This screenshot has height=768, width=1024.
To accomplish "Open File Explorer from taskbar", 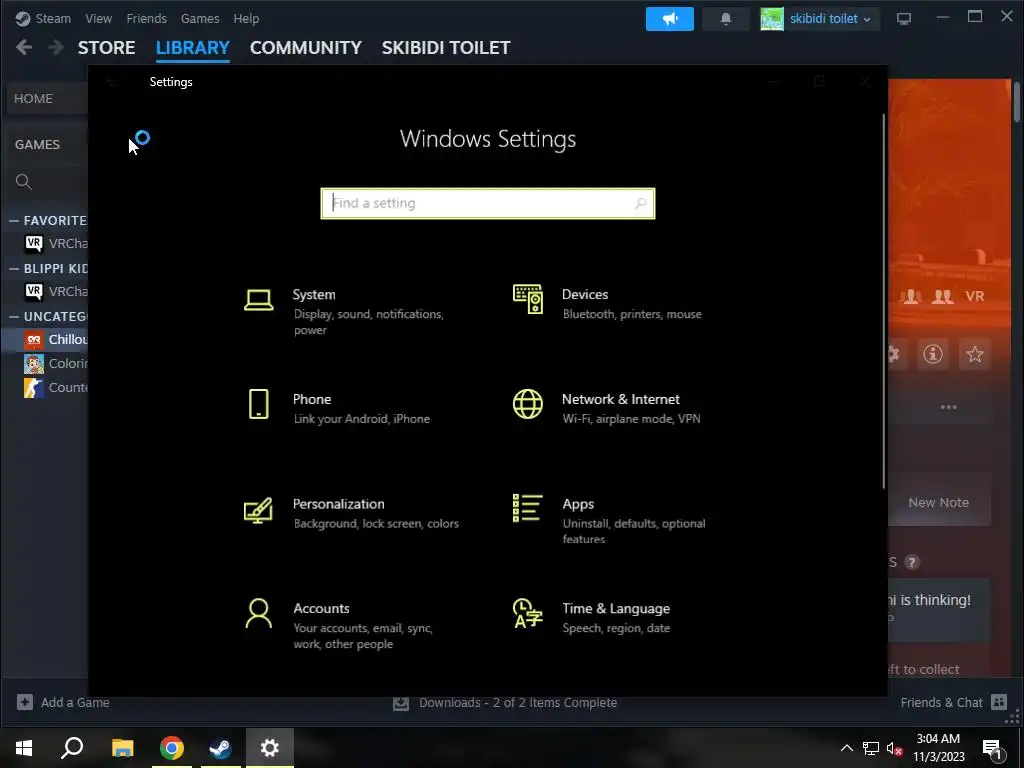I will [122, 748].
